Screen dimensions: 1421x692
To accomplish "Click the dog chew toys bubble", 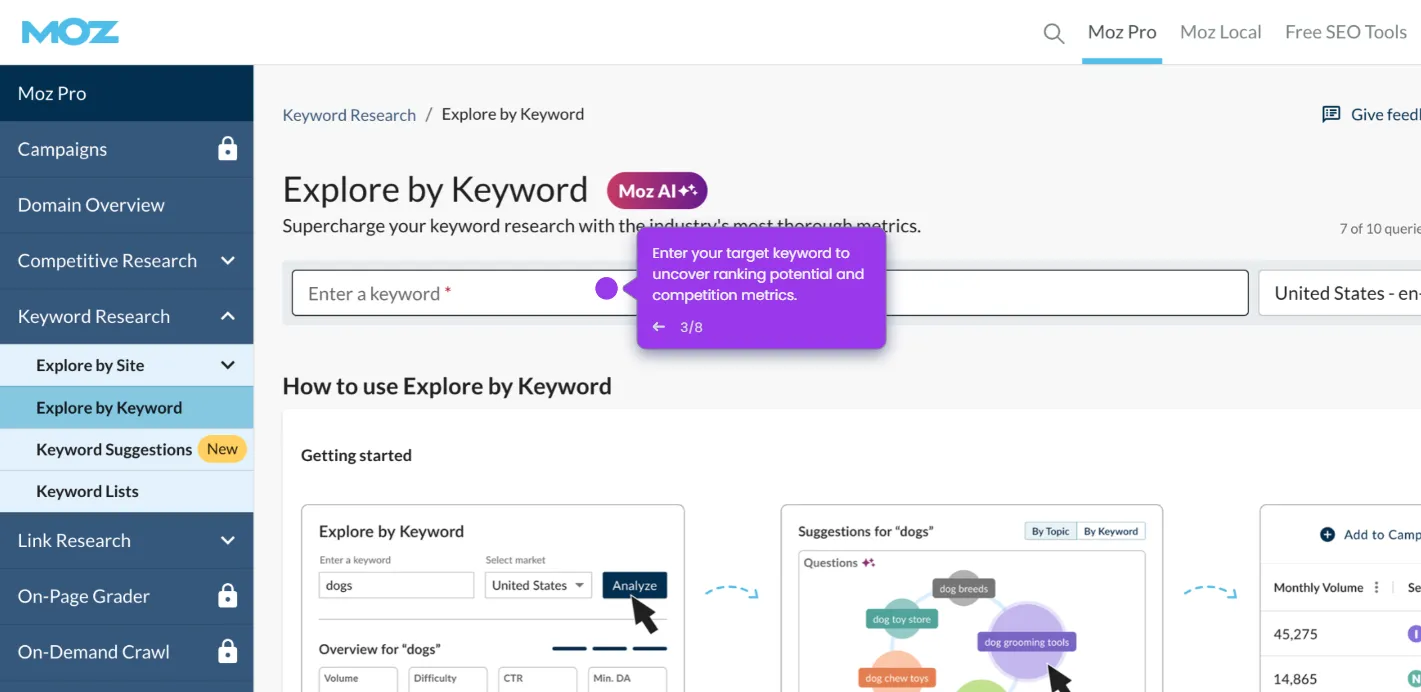I will [899, 678].
